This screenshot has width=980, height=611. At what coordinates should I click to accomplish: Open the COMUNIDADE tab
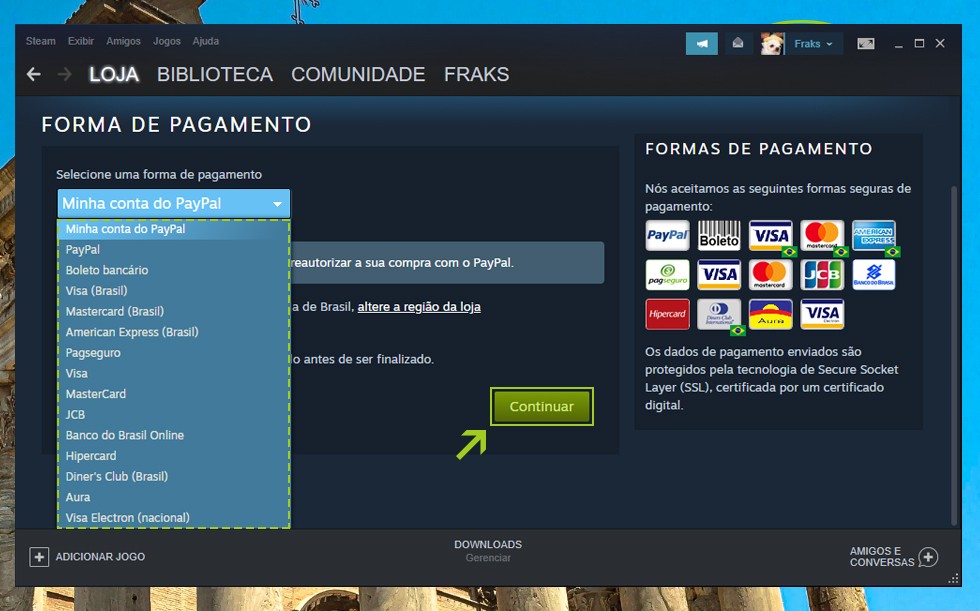(x=358, y=74)
